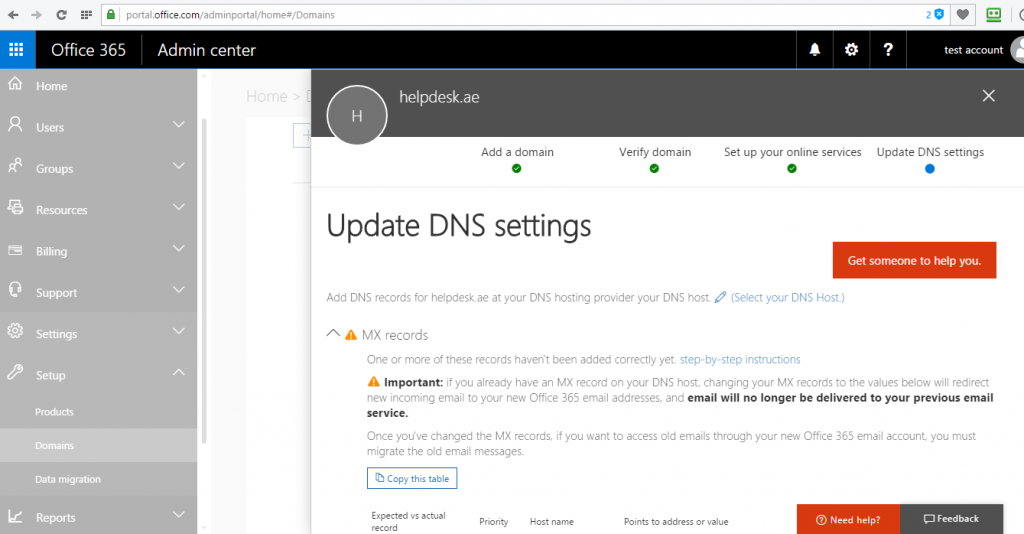Click the green extension icon in browser toolbar
This screenshot has height=534, width=1024.
(993, 14)
